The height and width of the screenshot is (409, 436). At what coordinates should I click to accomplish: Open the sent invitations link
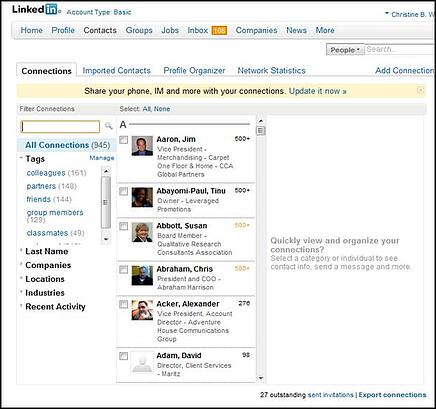pos(330,395)
